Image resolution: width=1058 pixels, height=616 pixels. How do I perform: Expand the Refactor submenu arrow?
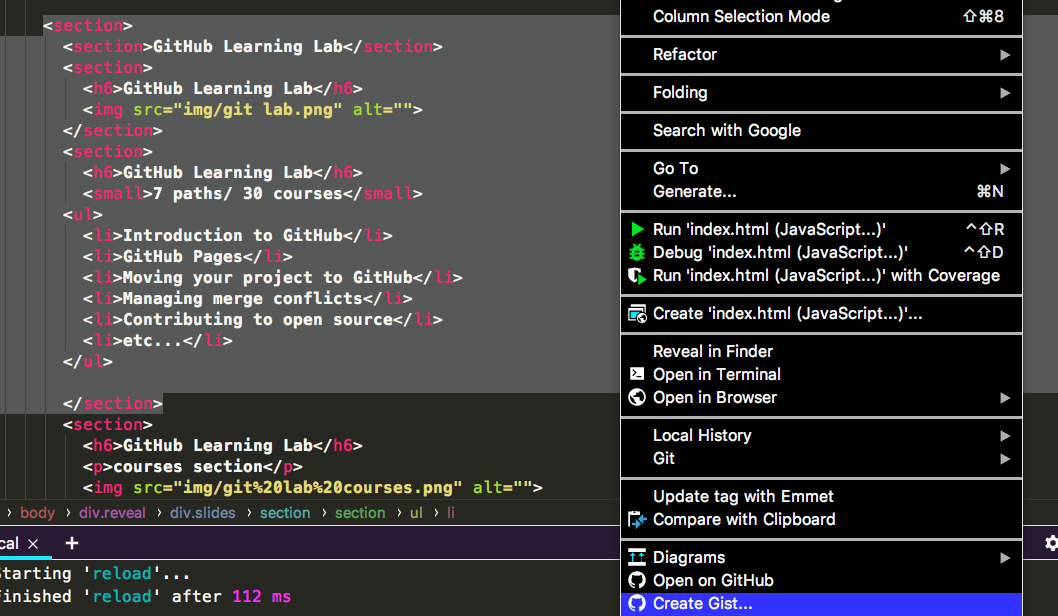(1005, 55)
